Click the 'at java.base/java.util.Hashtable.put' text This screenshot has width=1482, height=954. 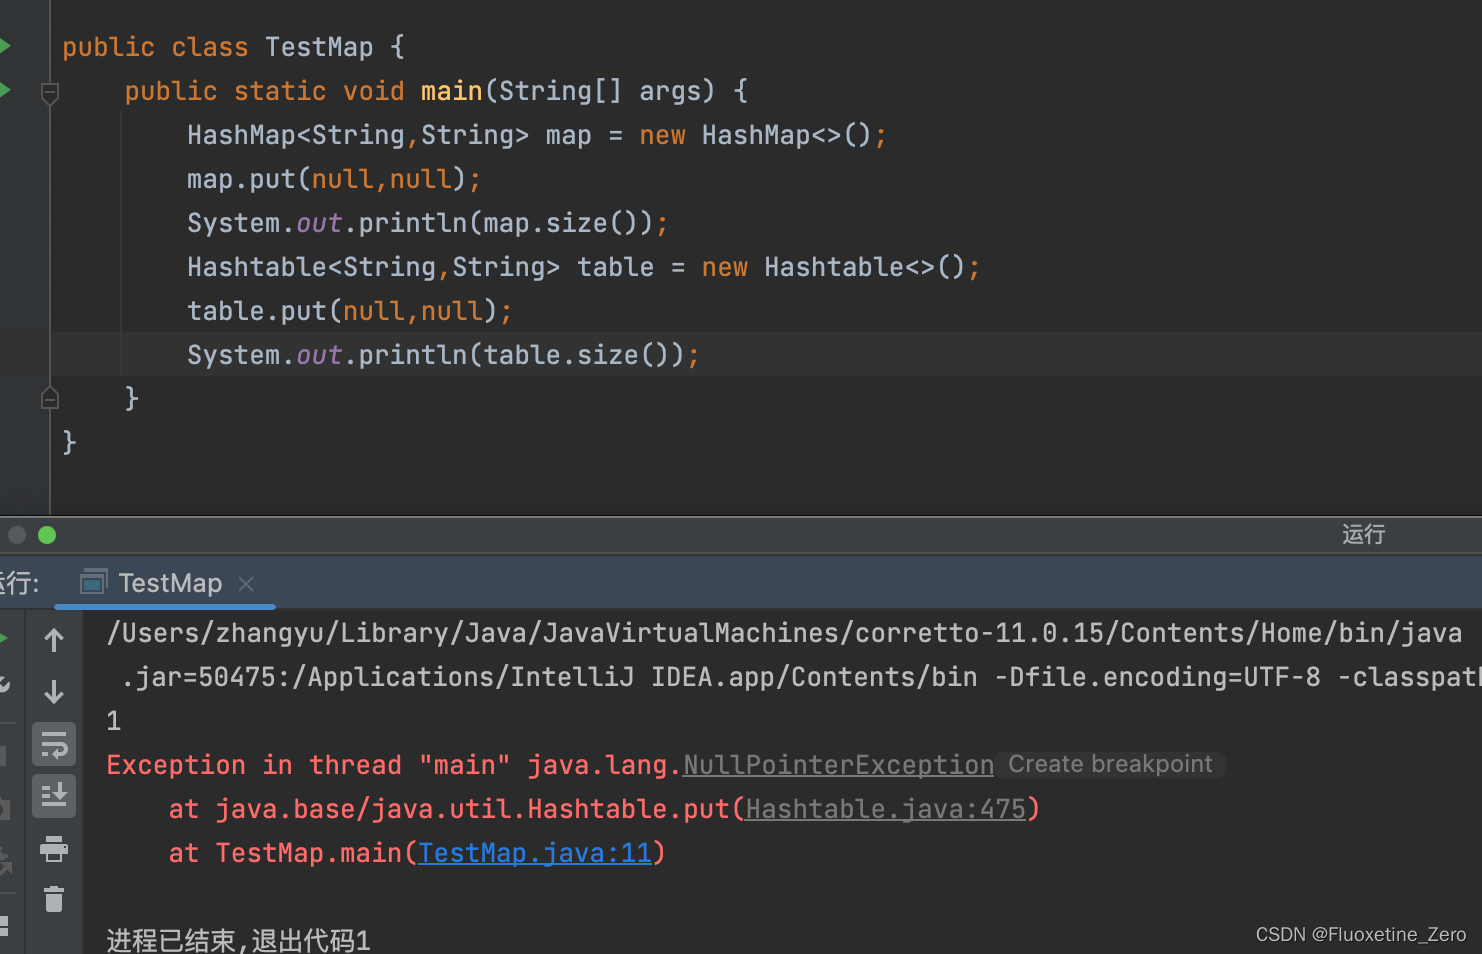tap(449, 809)
